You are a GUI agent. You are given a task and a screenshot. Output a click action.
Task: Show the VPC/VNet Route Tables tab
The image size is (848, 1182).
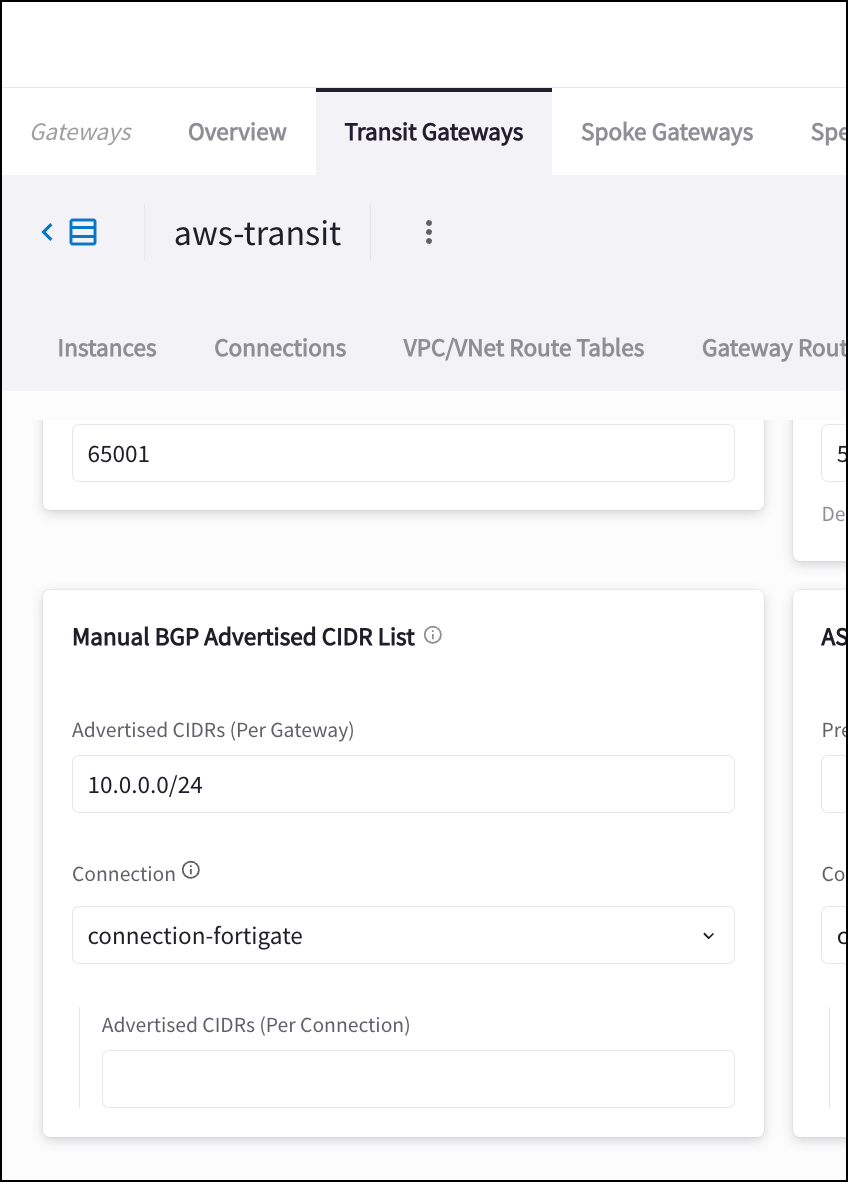tap(523, 348)
